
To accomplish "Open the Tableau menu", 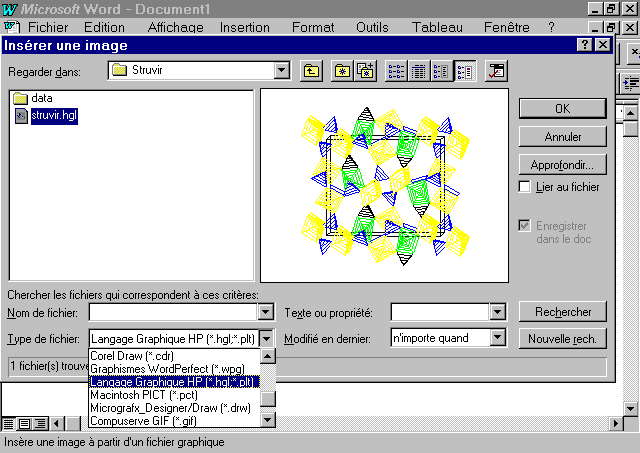I will tap(437, 27).
